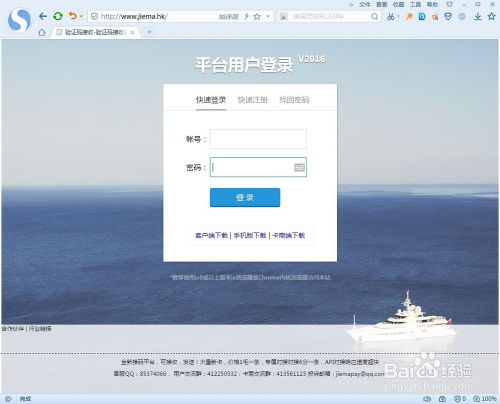500x404 pixels.
Task: Bookmark this page with the address bar star
Action: [x=257, y=16]
